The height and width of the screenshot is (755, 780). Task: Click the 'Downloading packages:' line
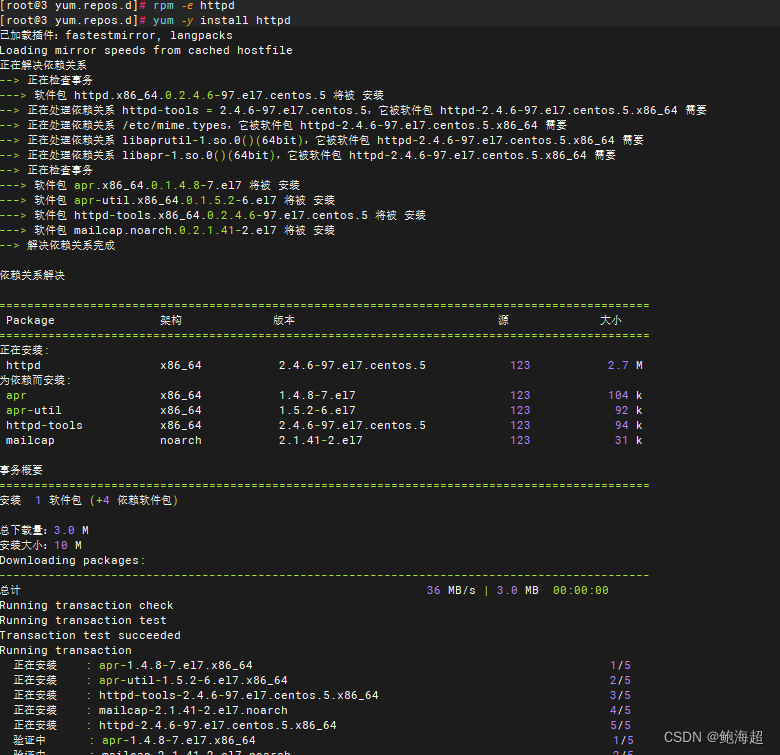73,561
